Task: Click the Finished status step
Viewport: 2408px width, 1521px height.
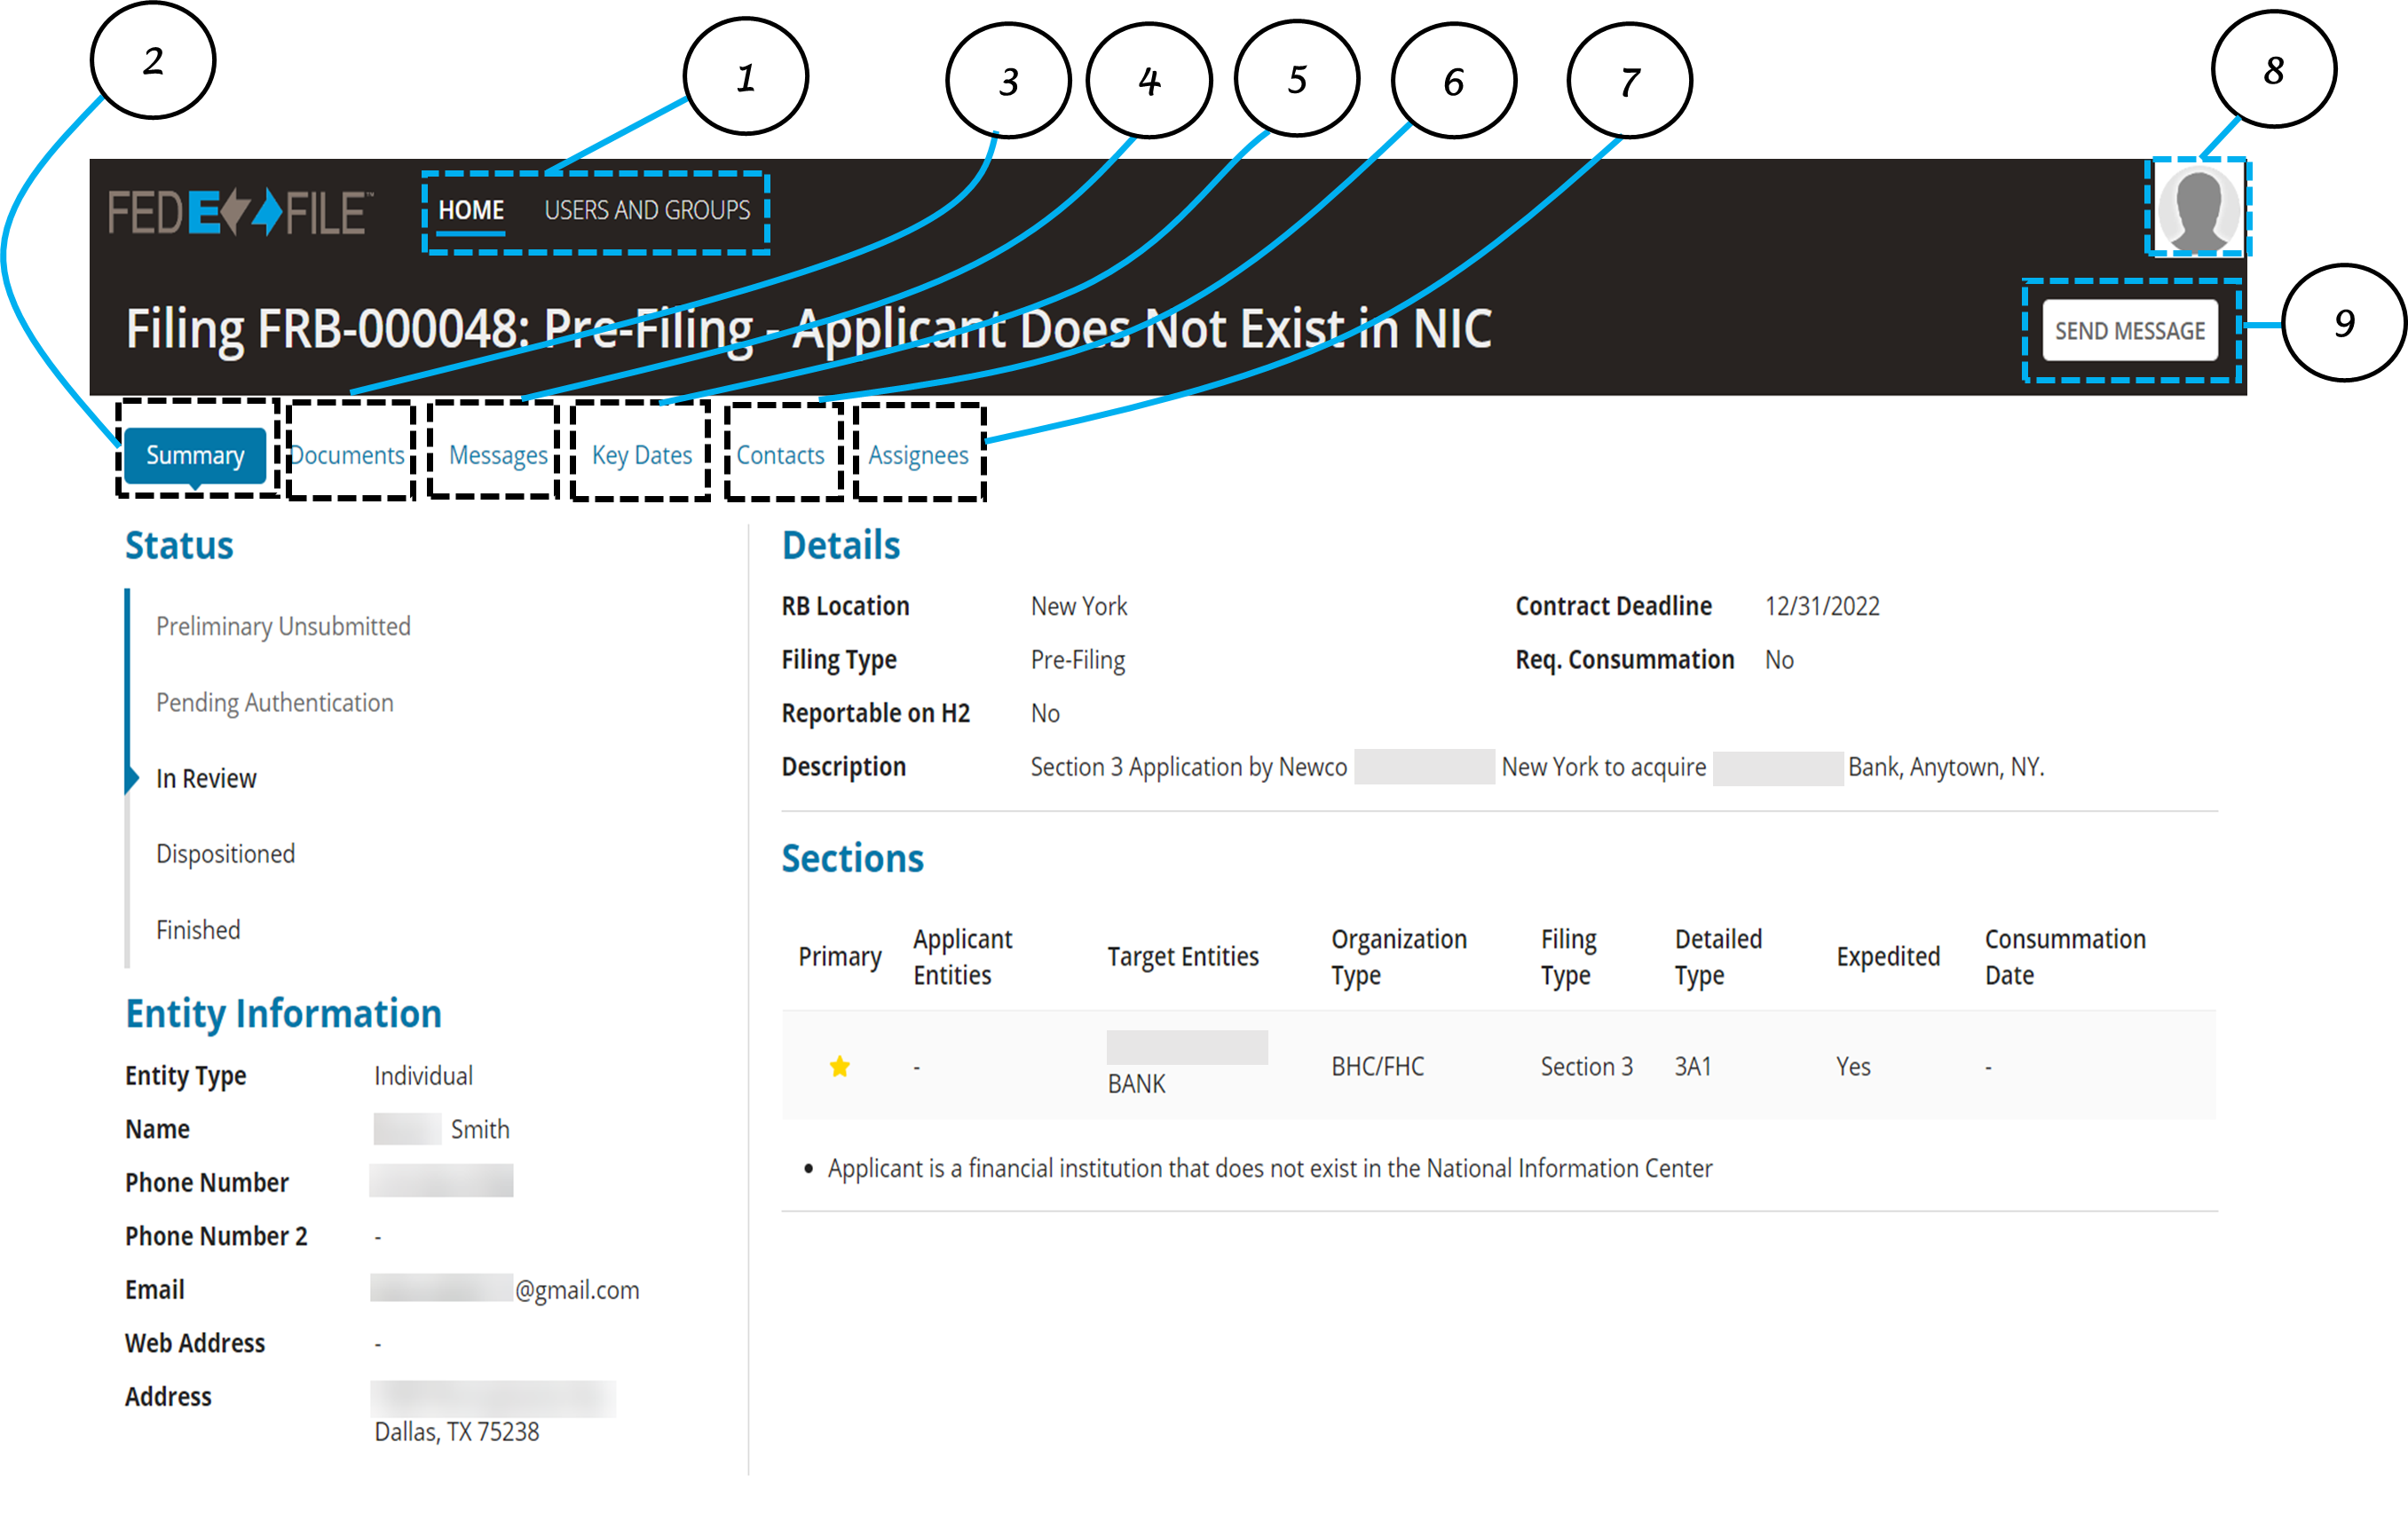Action: (x=198, y=930)
